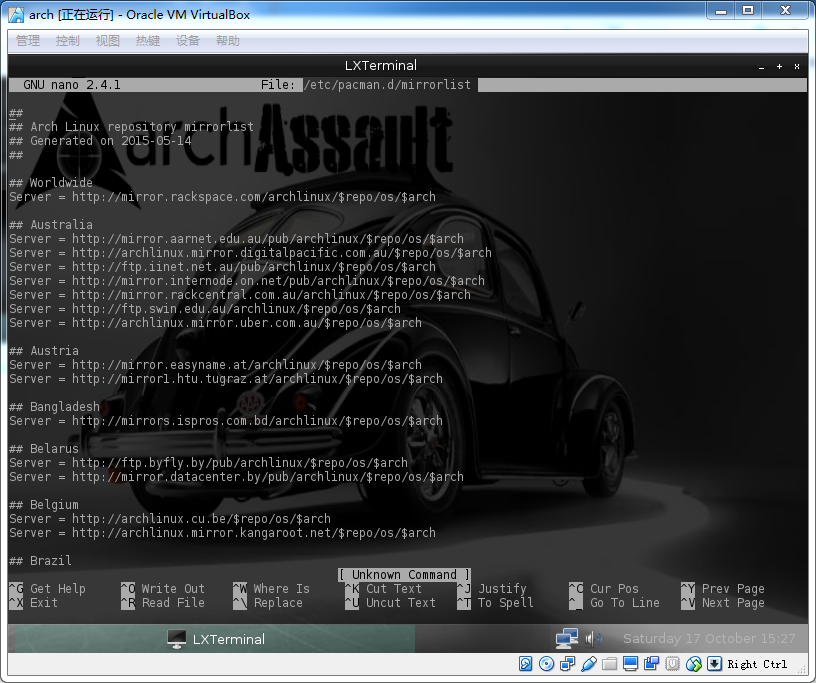The width and height of the screenshot is (816, 683).
Task: Click the rackspace.com server line
Action: click(222, 197)
